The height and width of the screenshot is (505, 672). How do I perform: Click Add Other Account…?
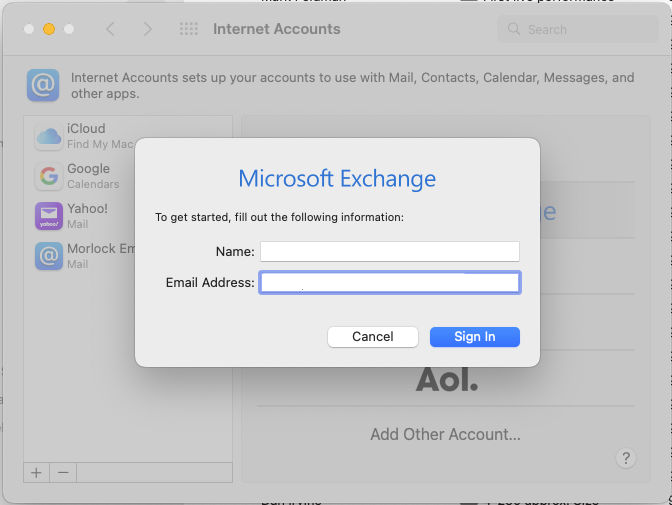coord(446,434)
